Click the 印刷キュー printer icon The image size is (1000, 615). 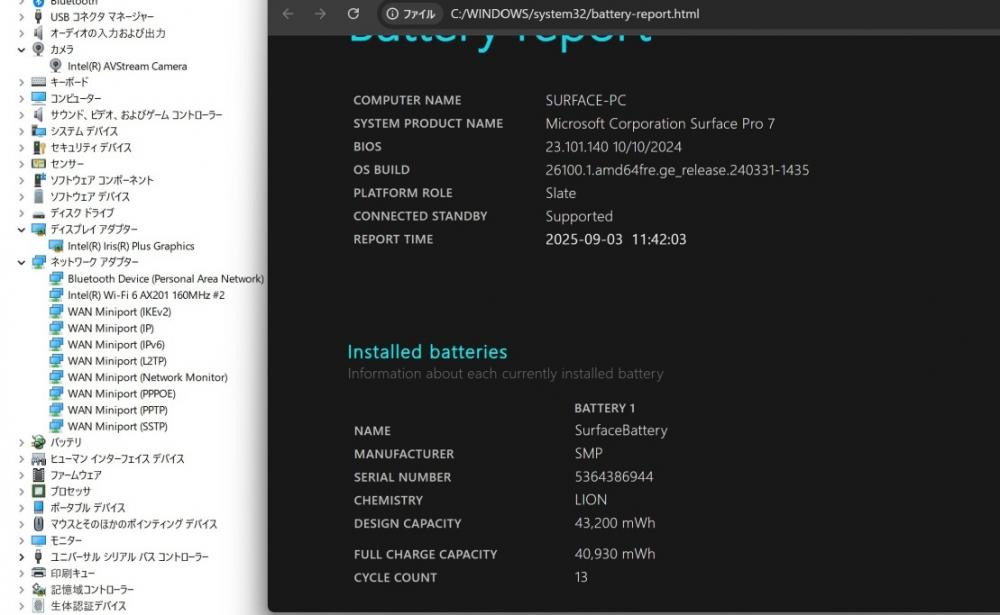click(x=38, y=573)
